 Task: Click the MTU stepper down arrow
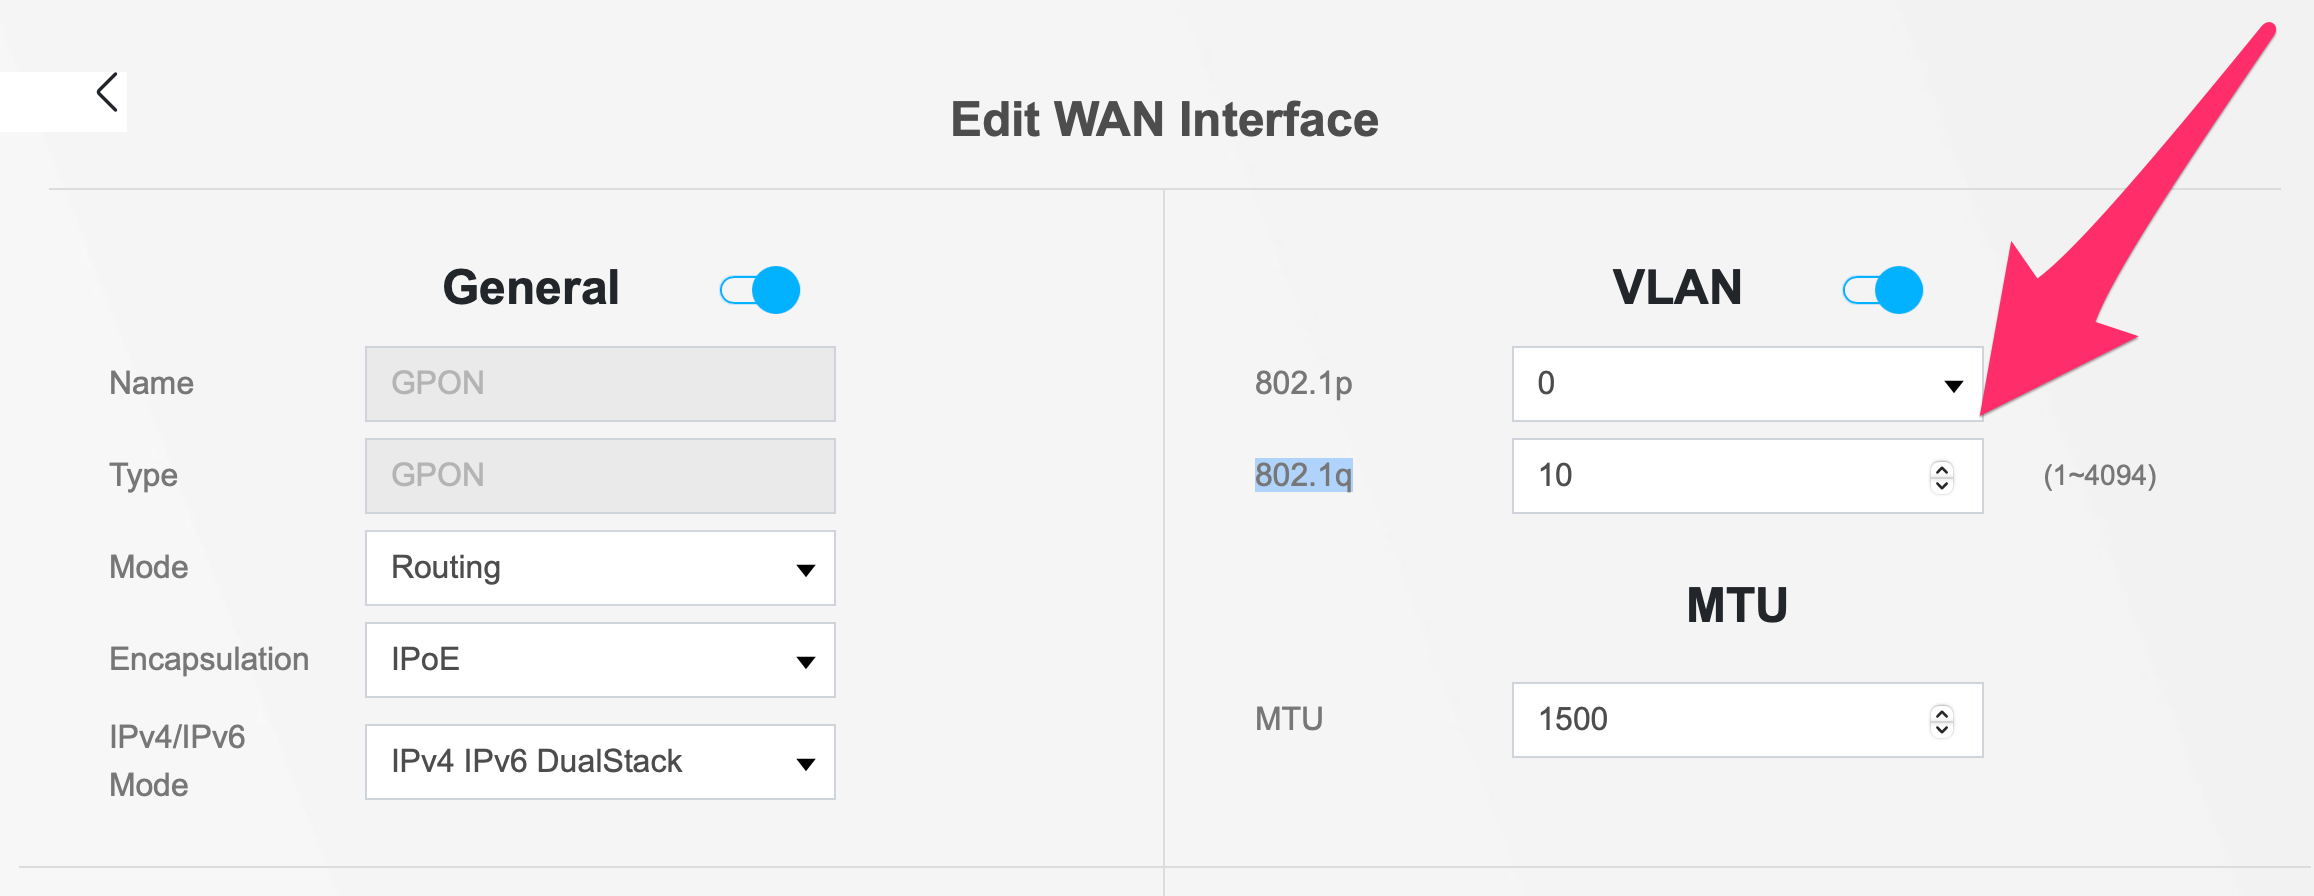pos(1941,728)
